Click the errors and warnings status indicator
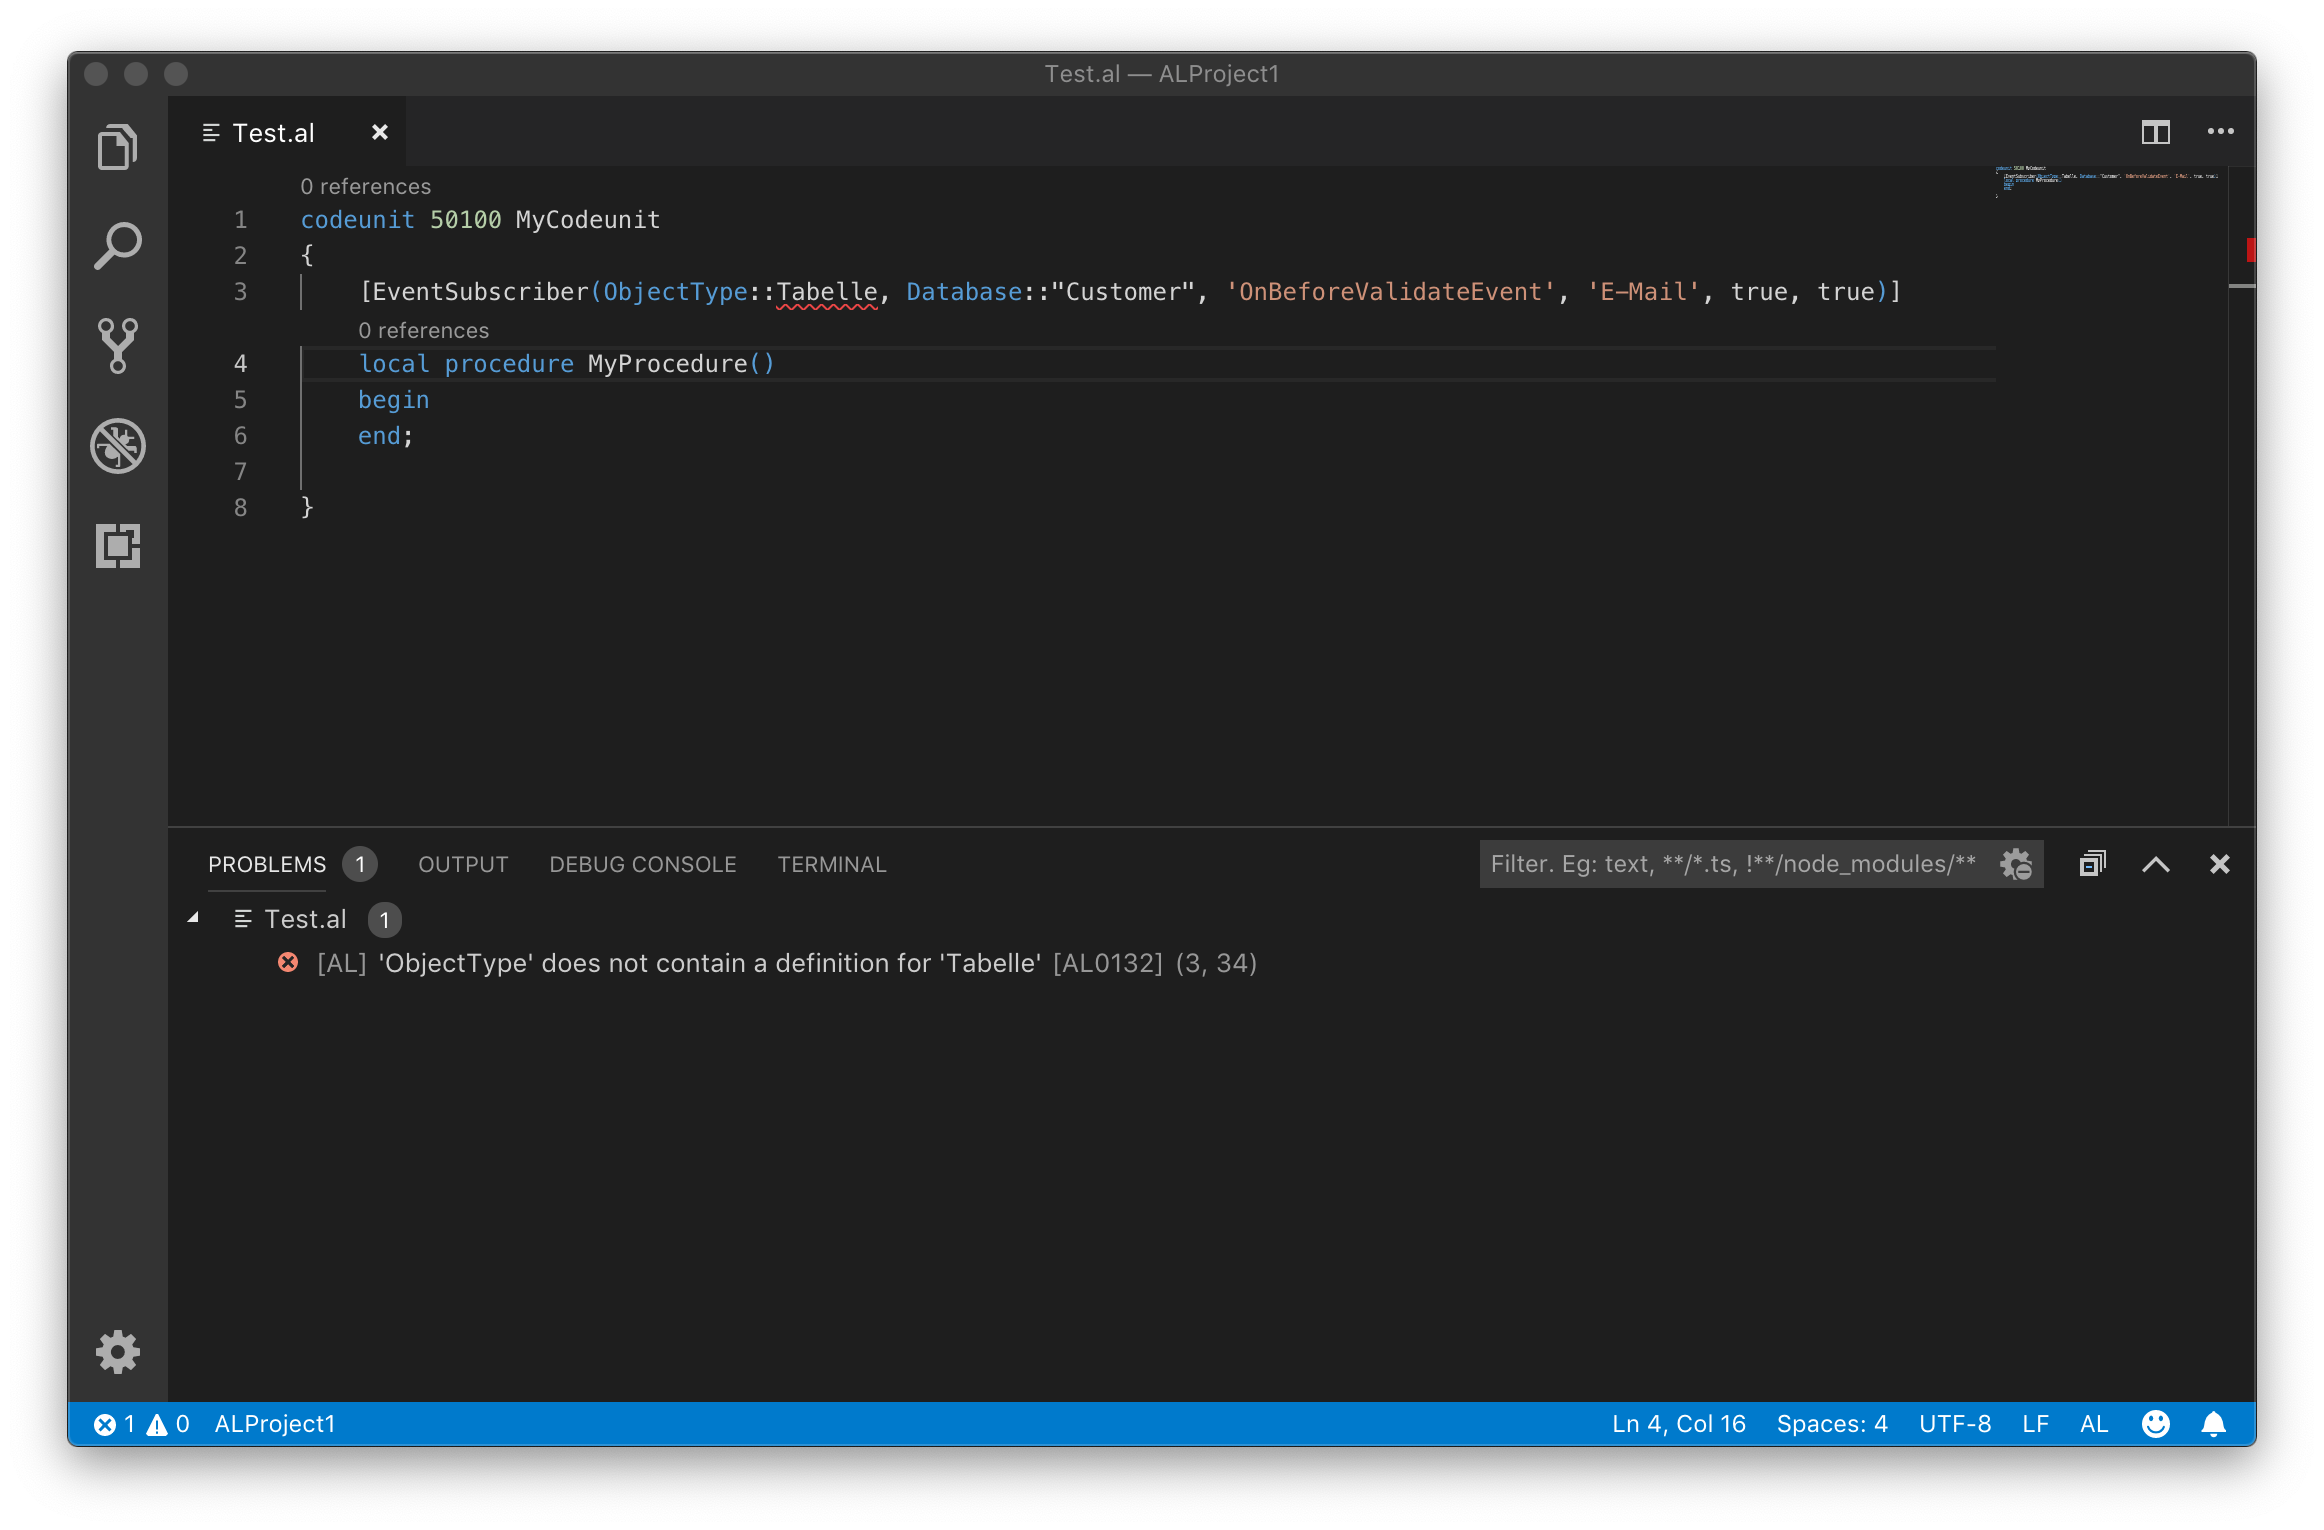Viewport: 2324px width, 1530px height. 141,1423
